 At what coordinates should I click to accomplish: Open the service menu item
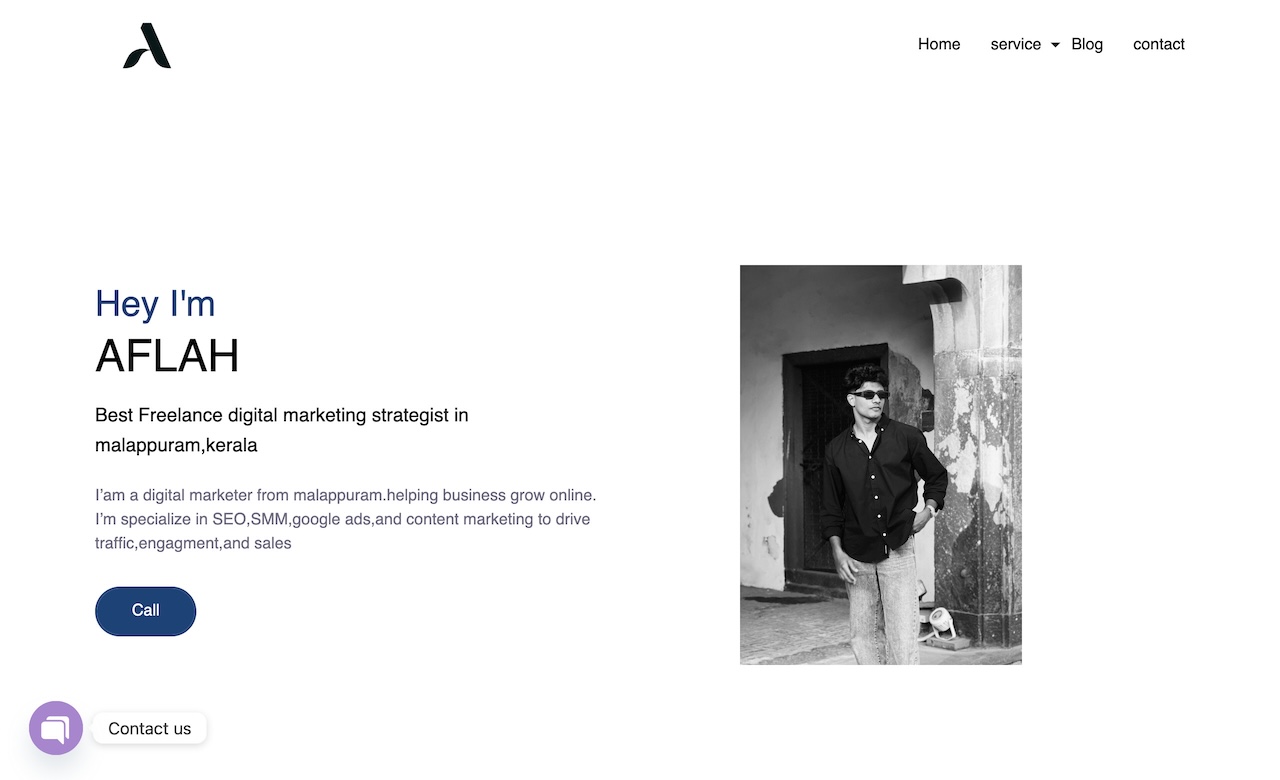[x=1016, y=44]
